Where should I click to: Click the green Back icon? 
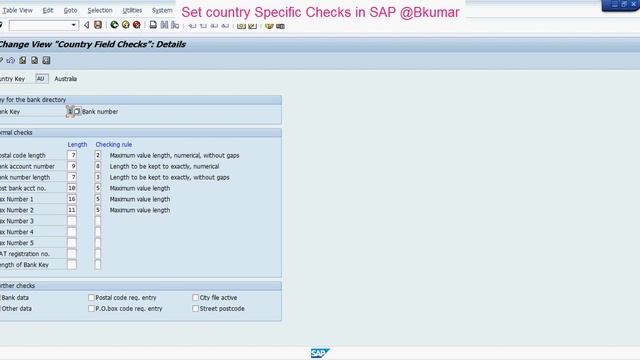point(114,25)
